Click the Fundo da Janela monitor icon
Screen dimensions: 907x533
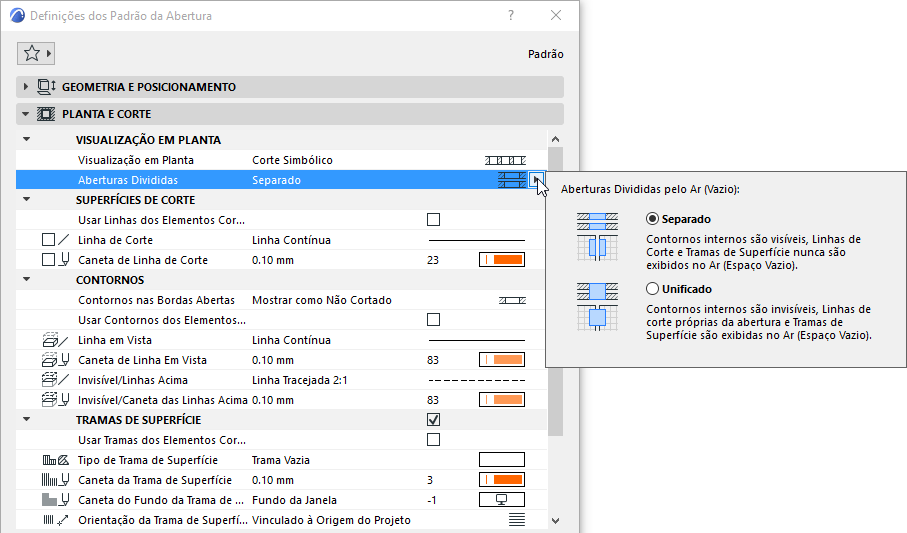[x=502, y=499]
